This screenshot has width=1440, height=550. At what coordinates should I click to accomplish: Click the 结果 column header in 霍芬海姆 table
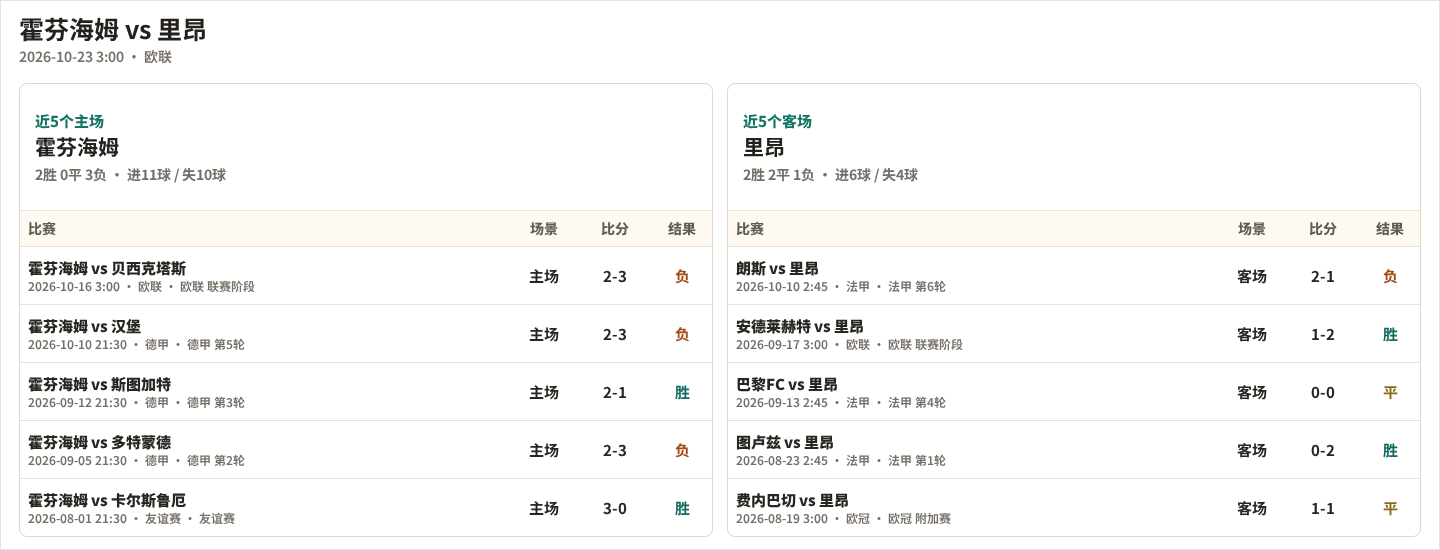click(682, 229)
